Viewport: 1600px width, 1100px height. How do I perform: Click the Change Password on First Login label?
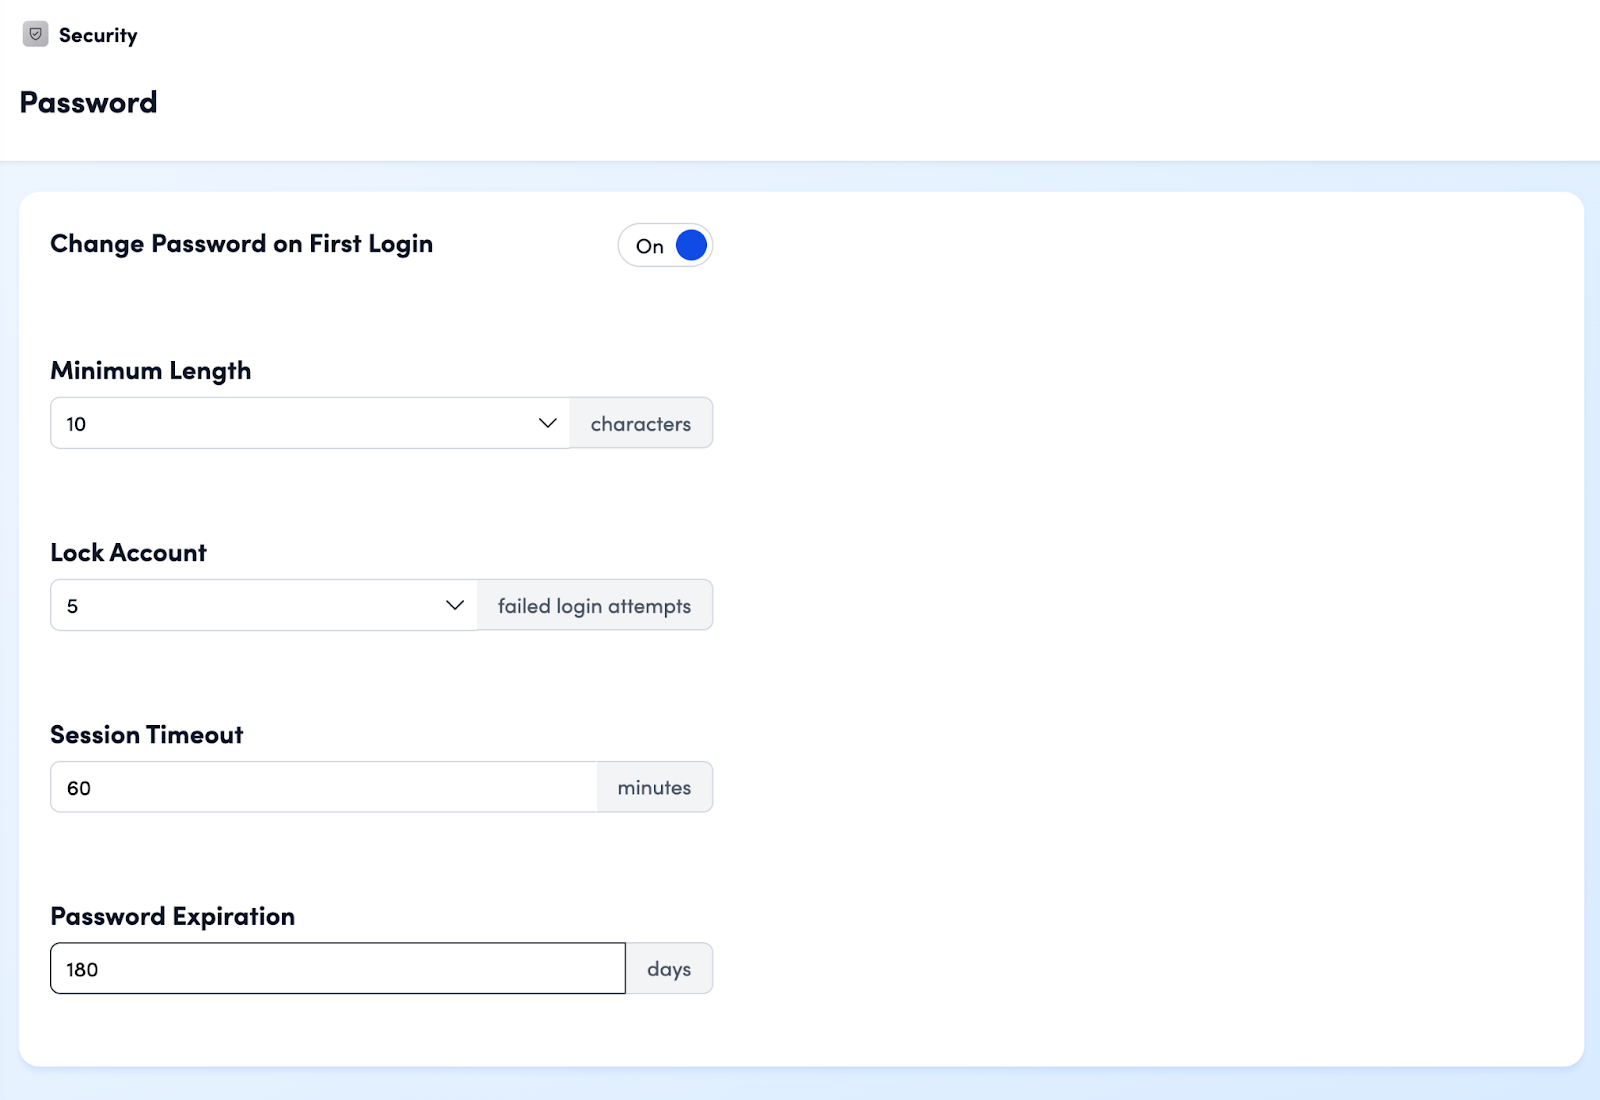point(241,244)
